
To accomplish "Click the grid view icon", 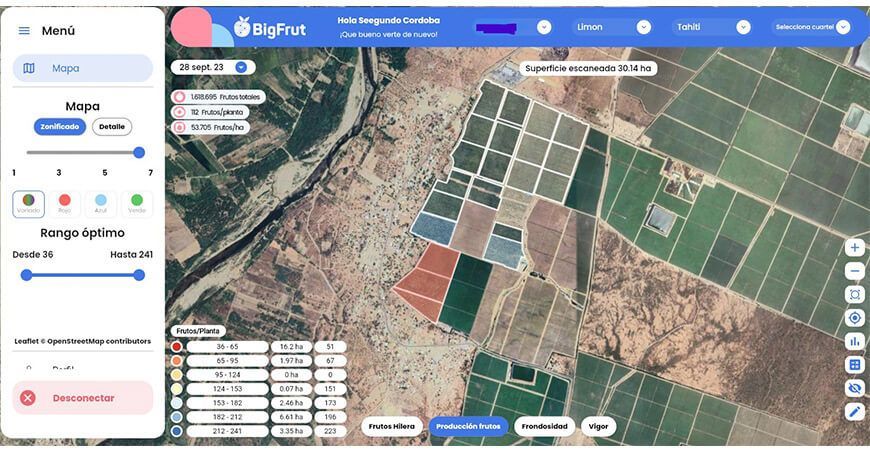I will pos(854,364).
